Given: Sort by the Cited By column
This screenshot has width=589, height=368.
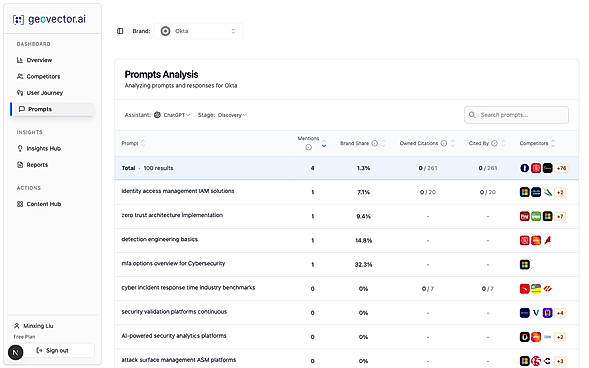Looking at the screenshot, I should point(503,143).
